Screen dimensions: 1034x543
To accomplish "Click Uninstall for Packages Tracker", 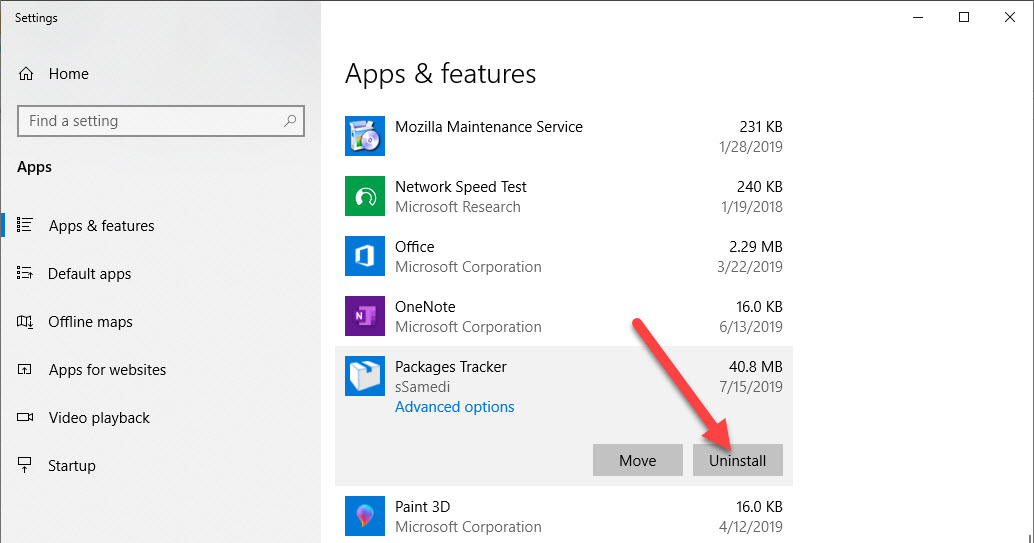I will [737, 460].
